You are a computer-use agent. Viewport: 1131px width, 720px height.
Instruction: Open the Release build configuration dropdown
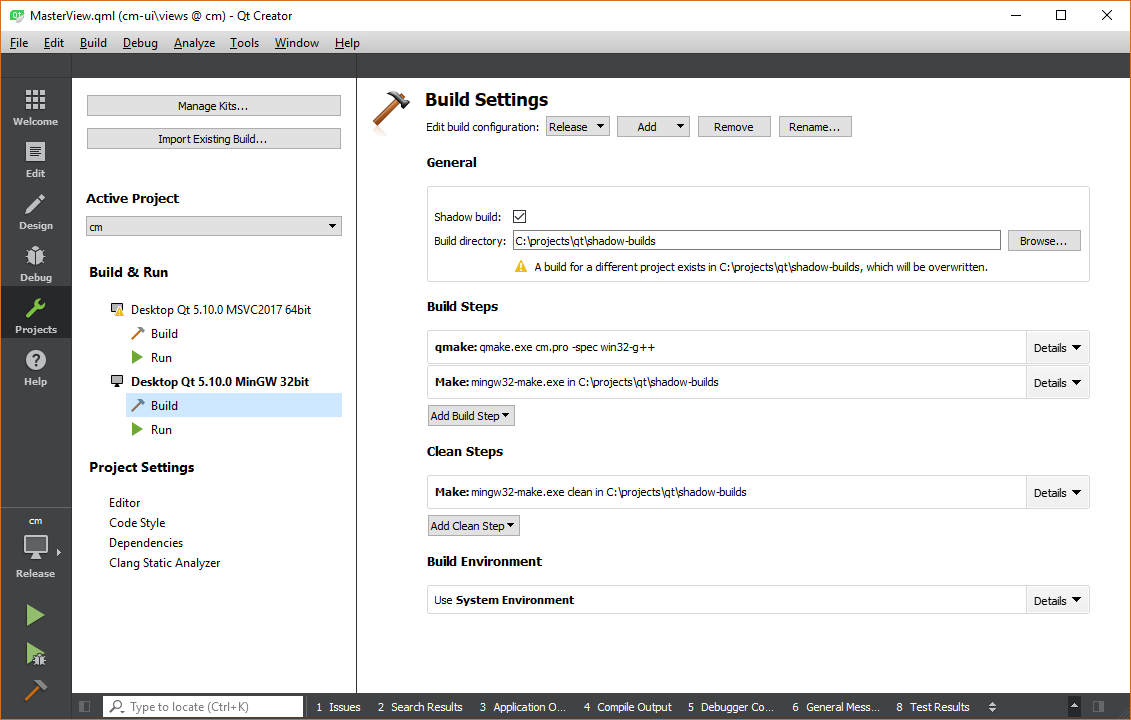pyautogui.click(x=577, y=127)
